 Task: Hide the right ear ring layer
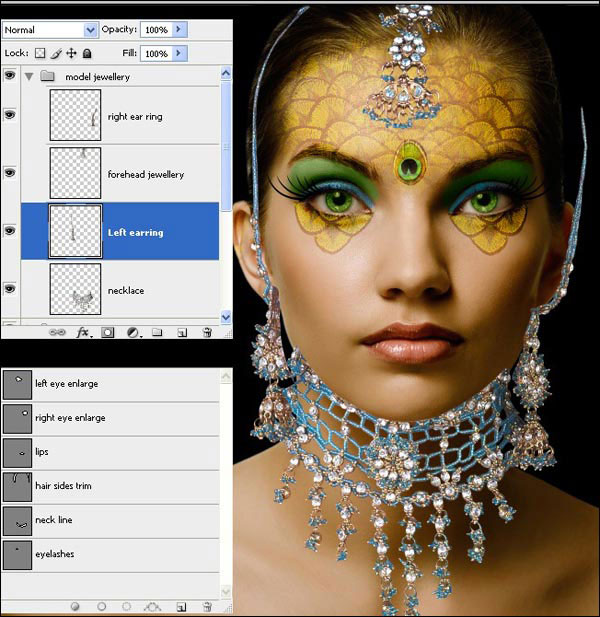coord(10,116)
